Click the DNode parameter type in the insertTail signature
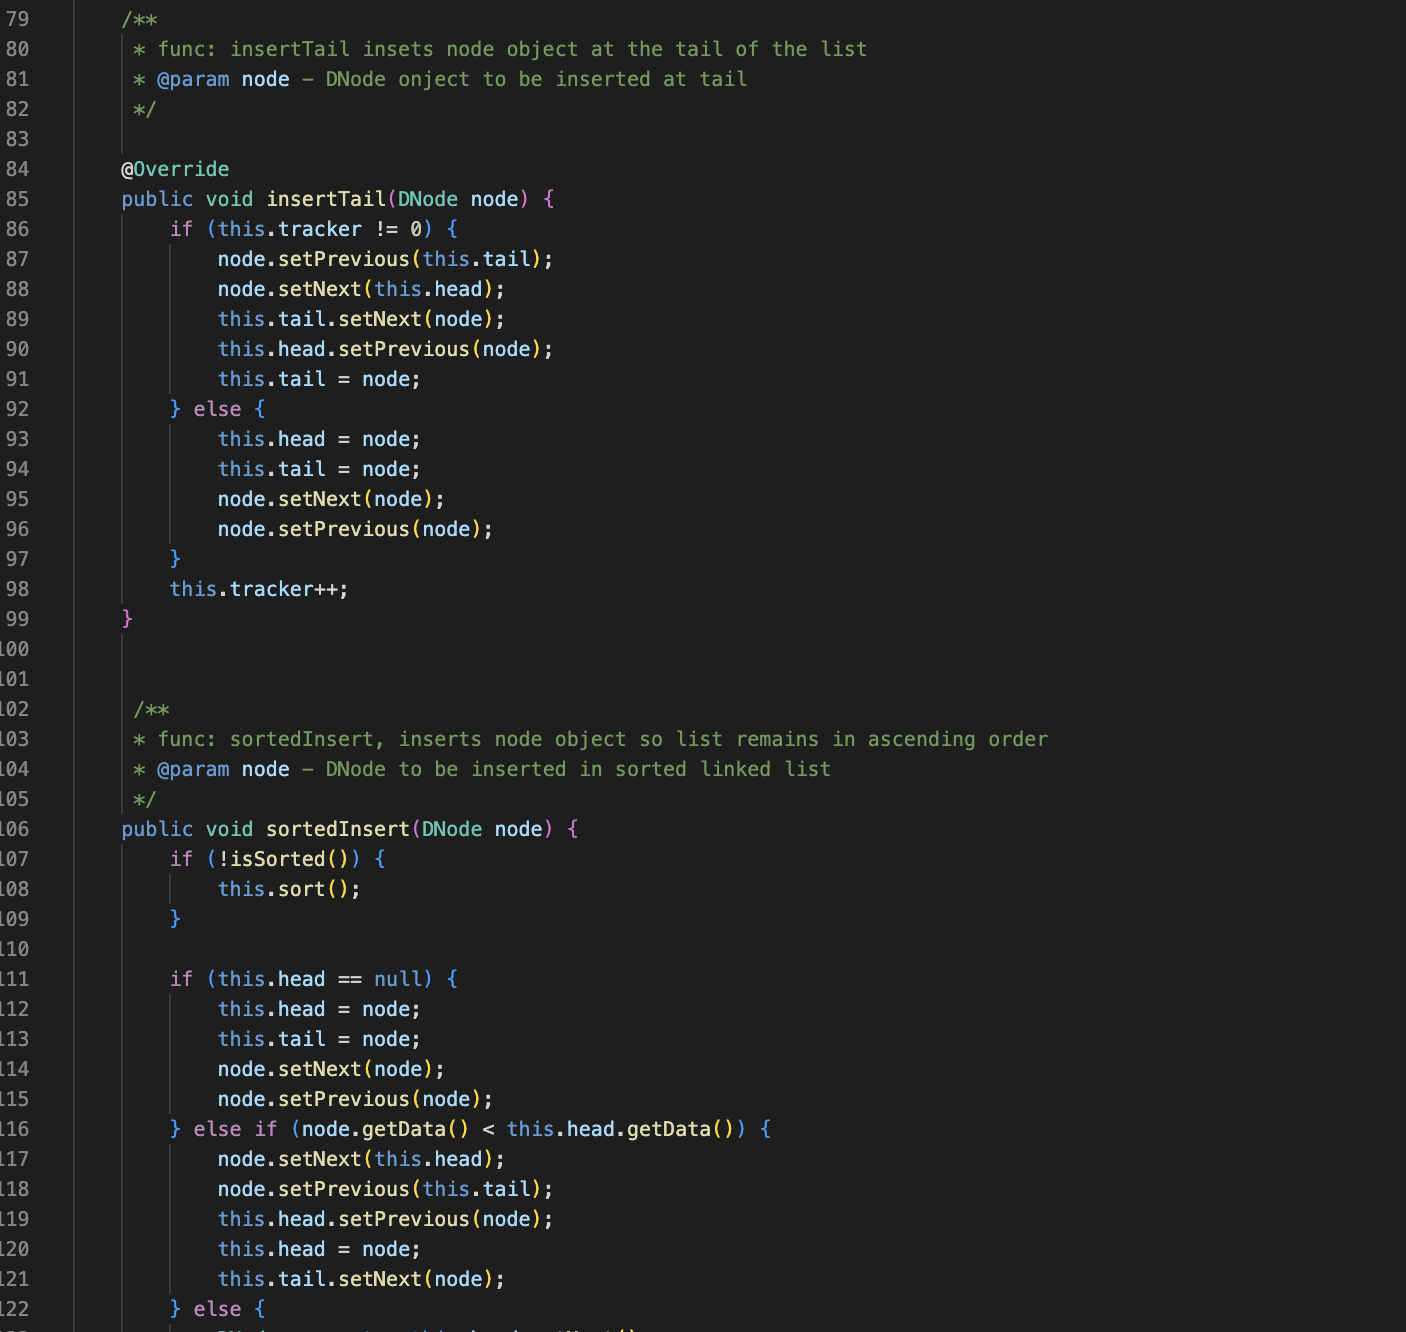The height and width of the screenshot is (1332, 1406). click(x=428, y=199)
